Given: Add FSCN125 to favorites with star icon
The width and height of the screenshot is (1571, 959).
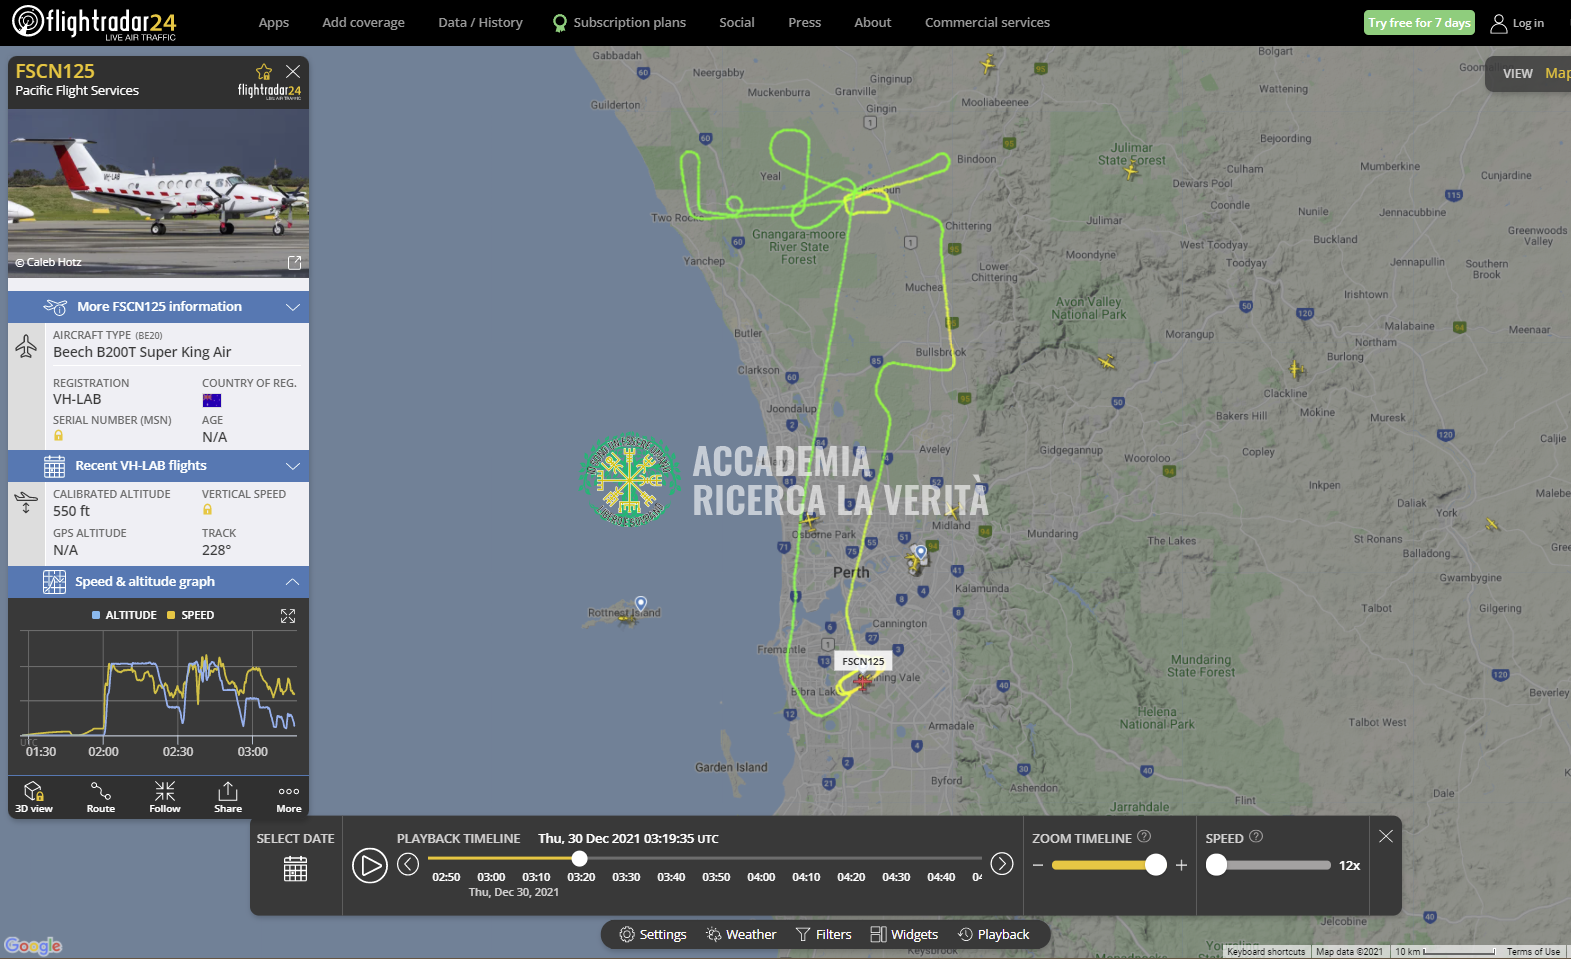Looking at the screenshot, I should [264, 72].
